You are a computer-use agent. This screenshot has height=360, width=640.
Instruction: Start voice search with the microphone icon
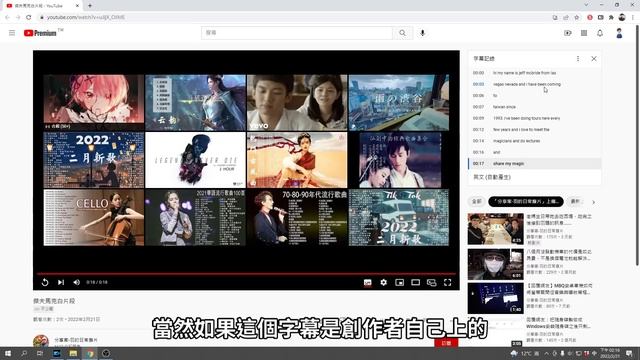click(x=422, y=33)
